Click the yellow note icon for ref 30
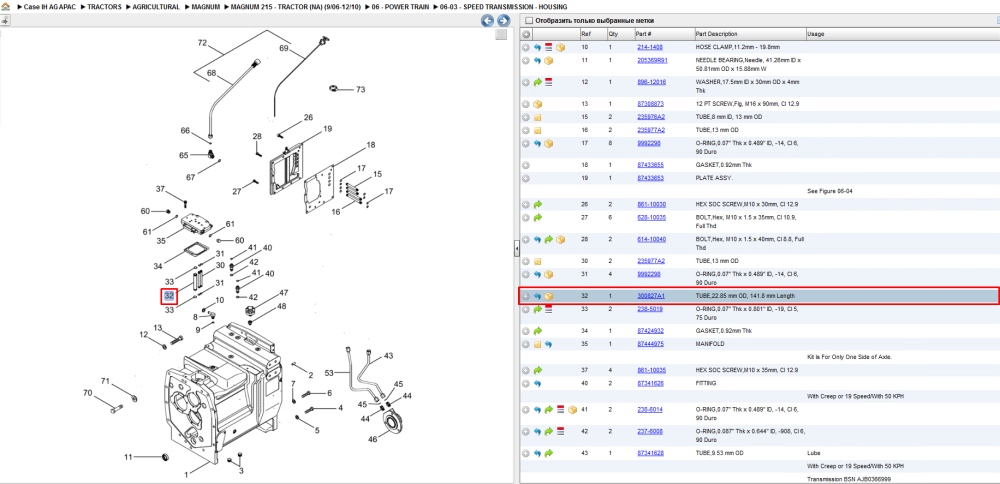The width and height of the screenshot is (1000, 484). point(537,261)
